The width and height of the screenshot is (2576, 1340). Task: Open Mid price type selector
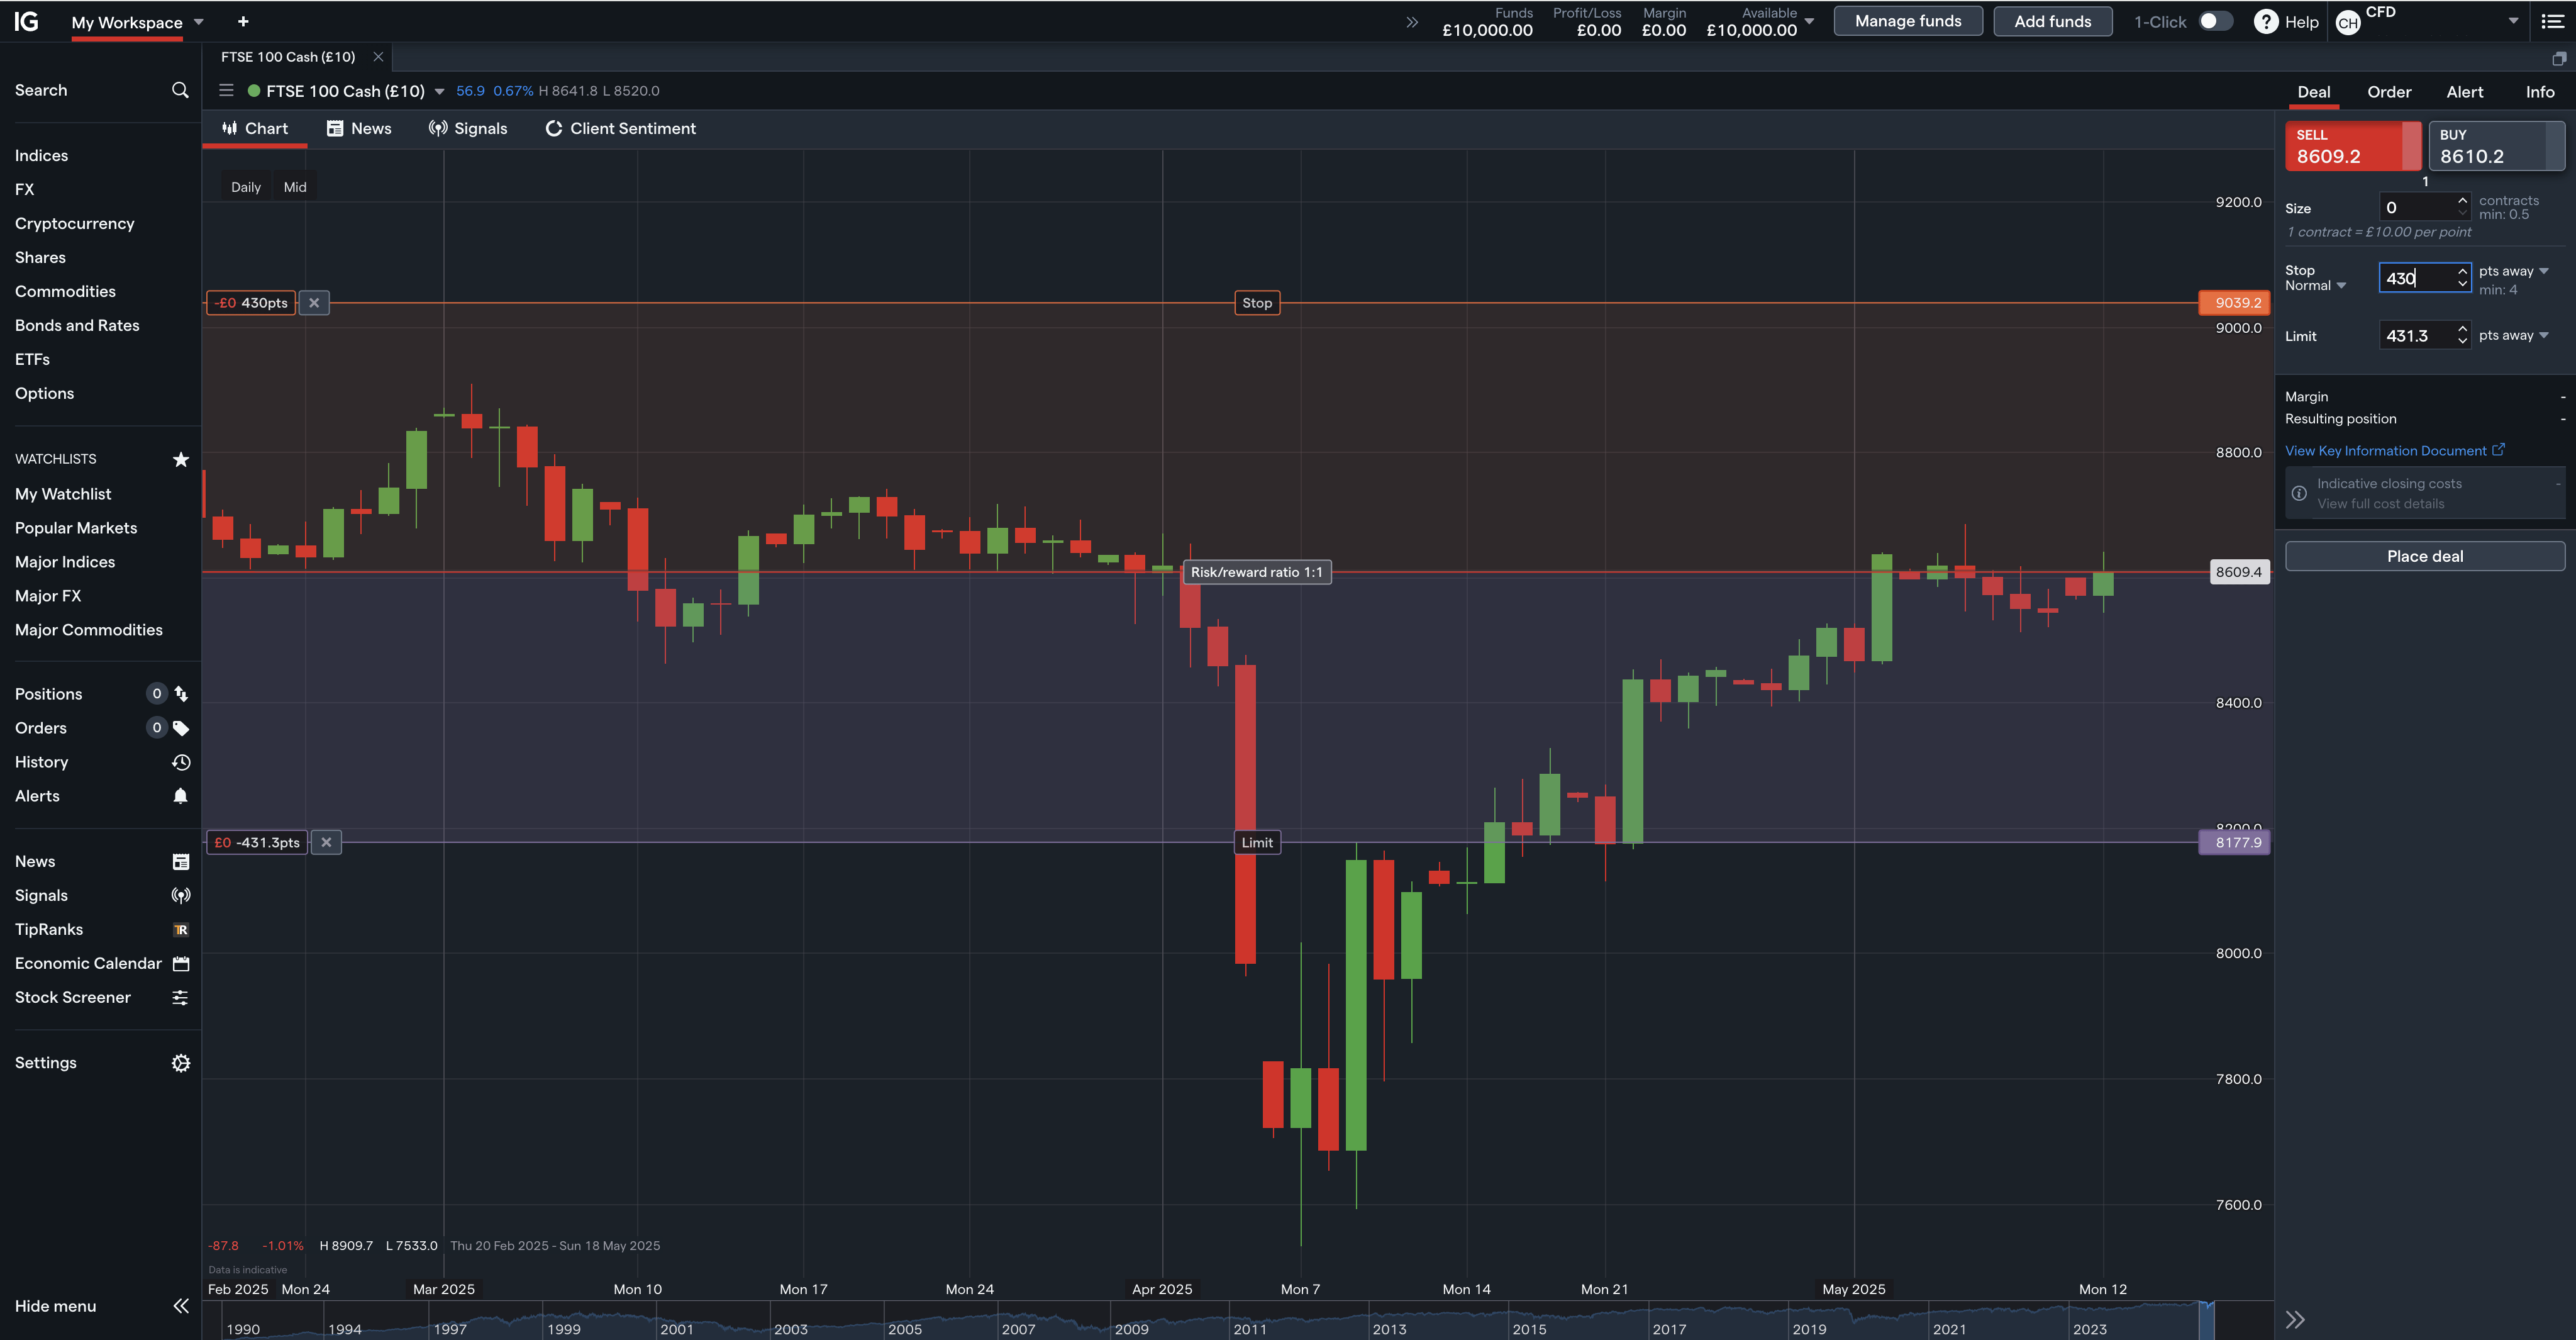295,187
